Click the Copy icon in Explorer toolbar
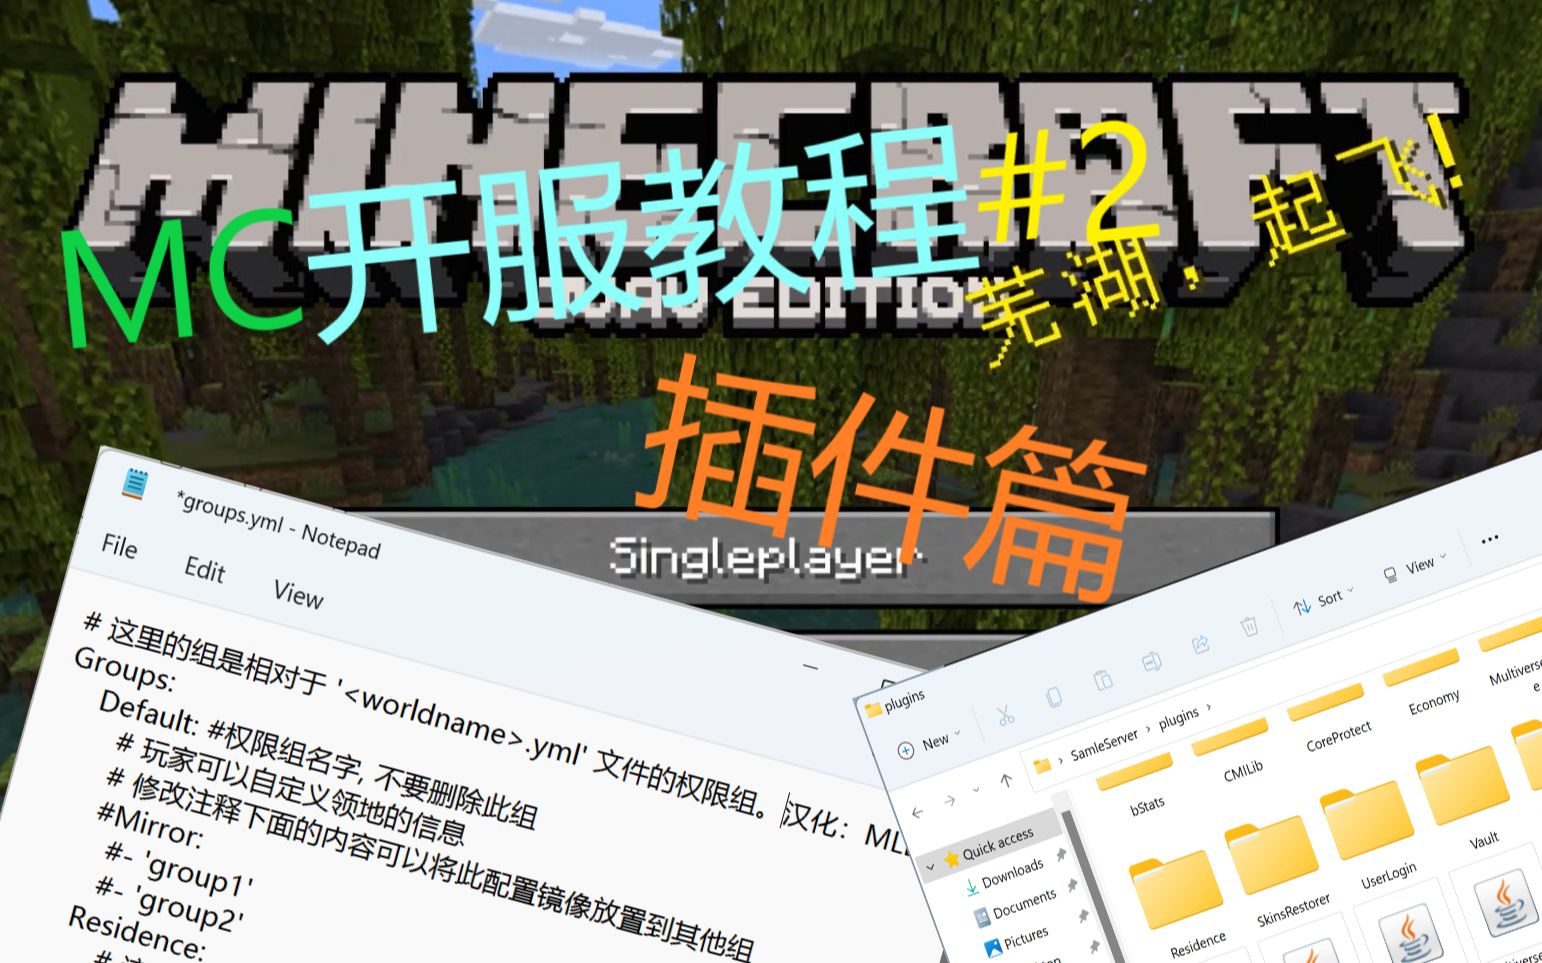This screenshot has width=1542, height=963. click(x=1054, y=697)
